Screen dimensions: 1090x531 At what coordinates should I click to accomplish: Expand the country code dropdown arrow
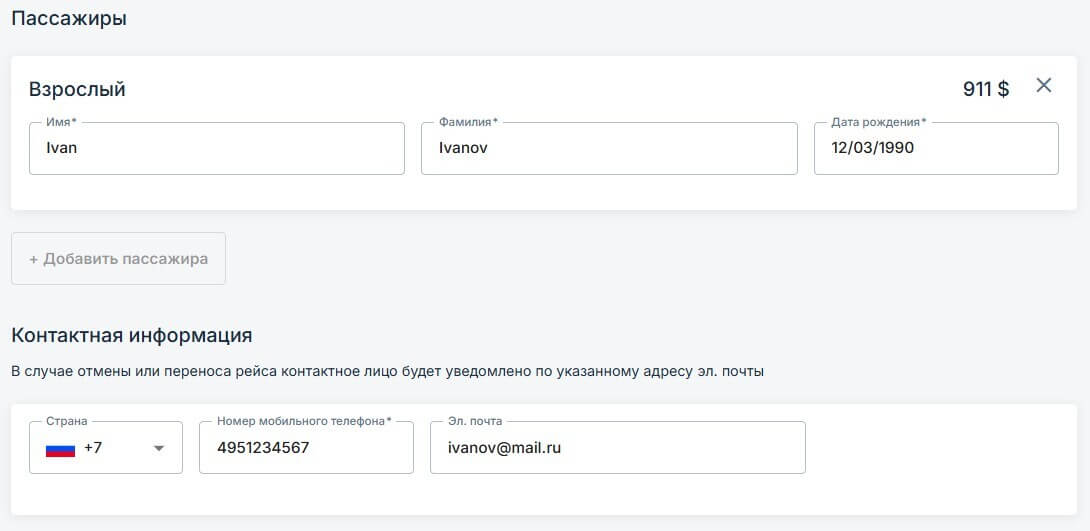[x=158, y=448]
